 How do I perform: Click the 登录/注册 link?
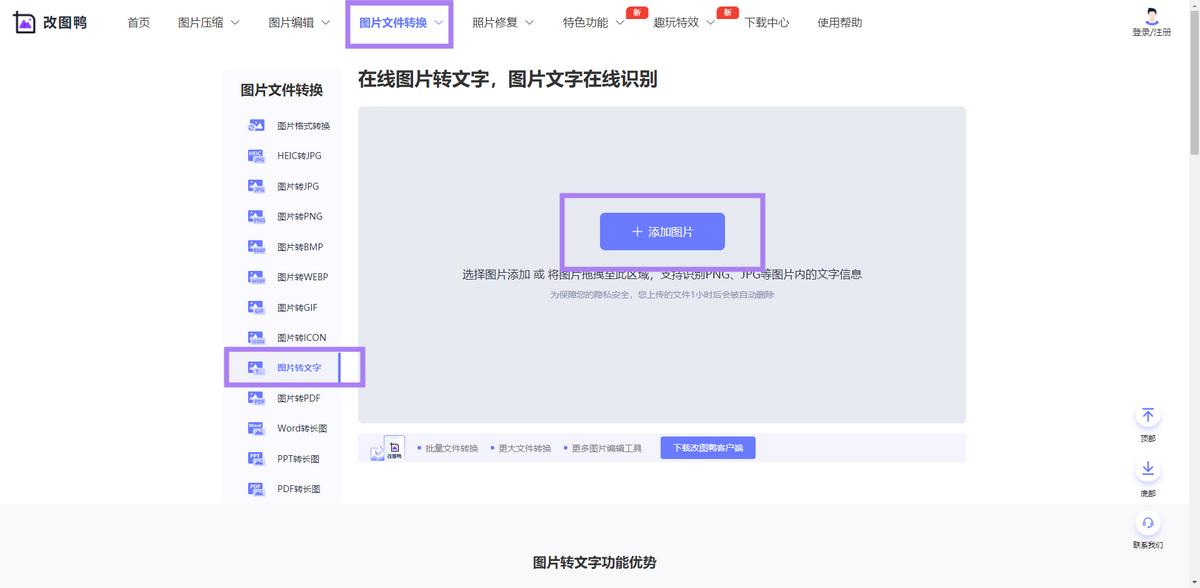pyautogui.click(x=1150, y=29)
